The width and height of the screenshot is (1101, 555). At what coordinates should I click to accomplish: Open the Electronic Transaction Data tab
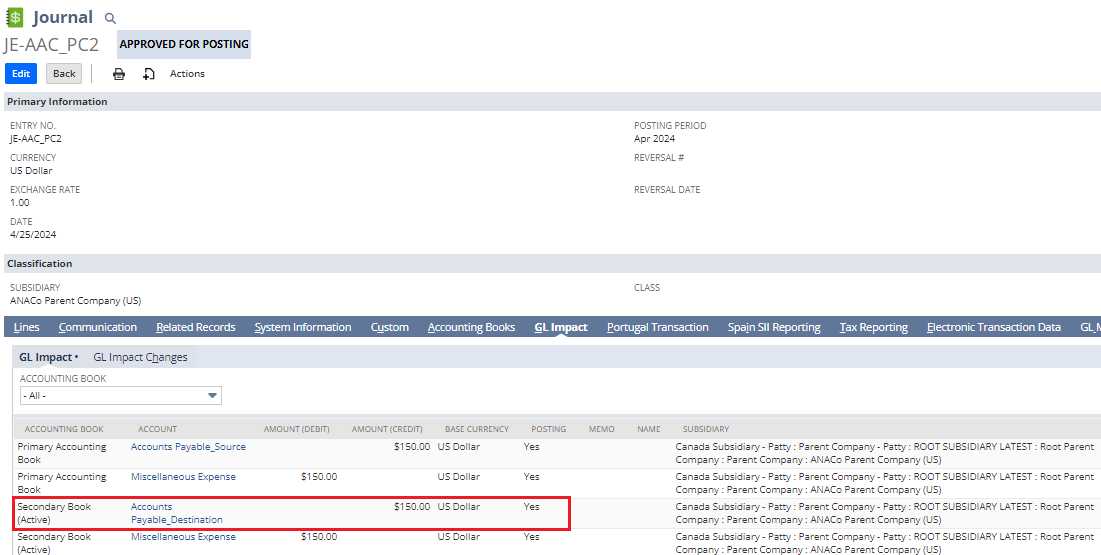[x=994, y=327]
